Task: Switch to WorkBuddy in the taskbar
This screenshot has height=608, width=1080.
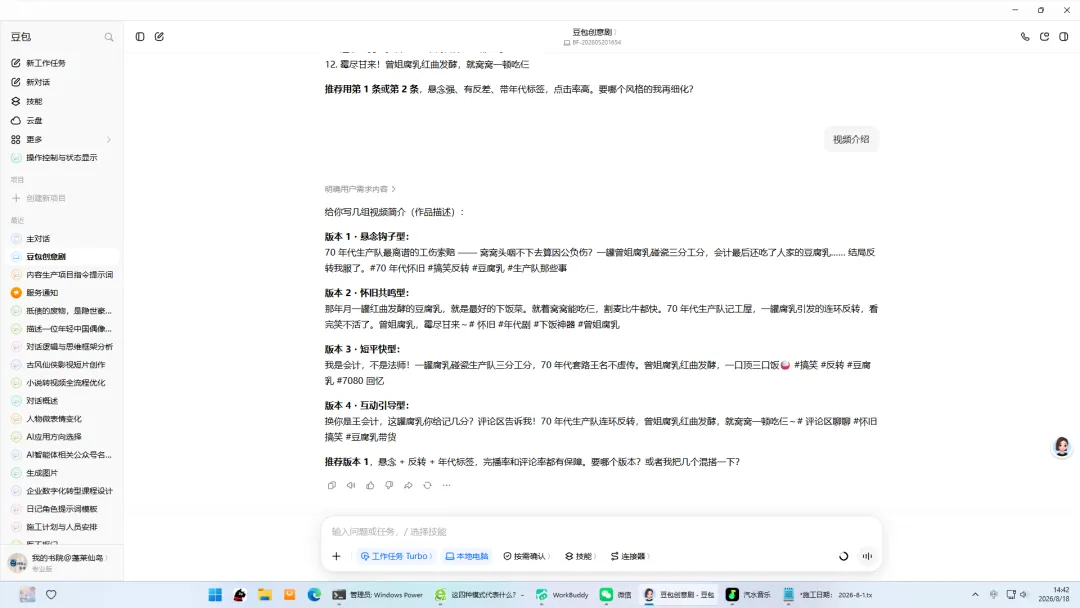Action: pyautogui.click(x=563, y=595)
